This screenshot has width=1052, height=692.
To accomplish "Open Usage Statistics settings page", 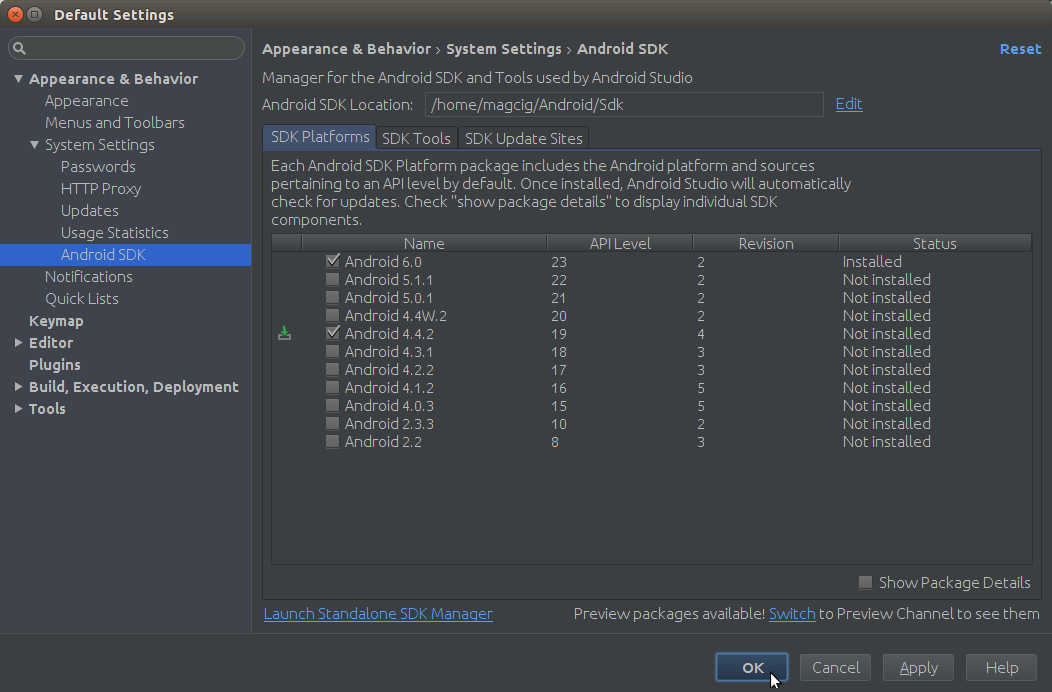I will point(115,233).
